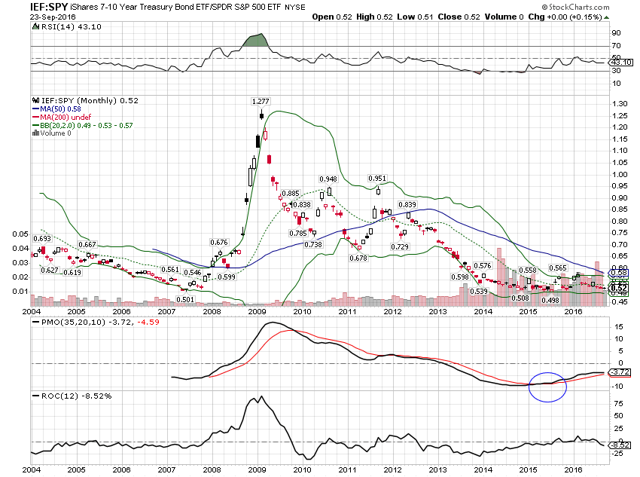640x477 pixels.
Task: Click the 0.785 price label
Action: [298, 234]
